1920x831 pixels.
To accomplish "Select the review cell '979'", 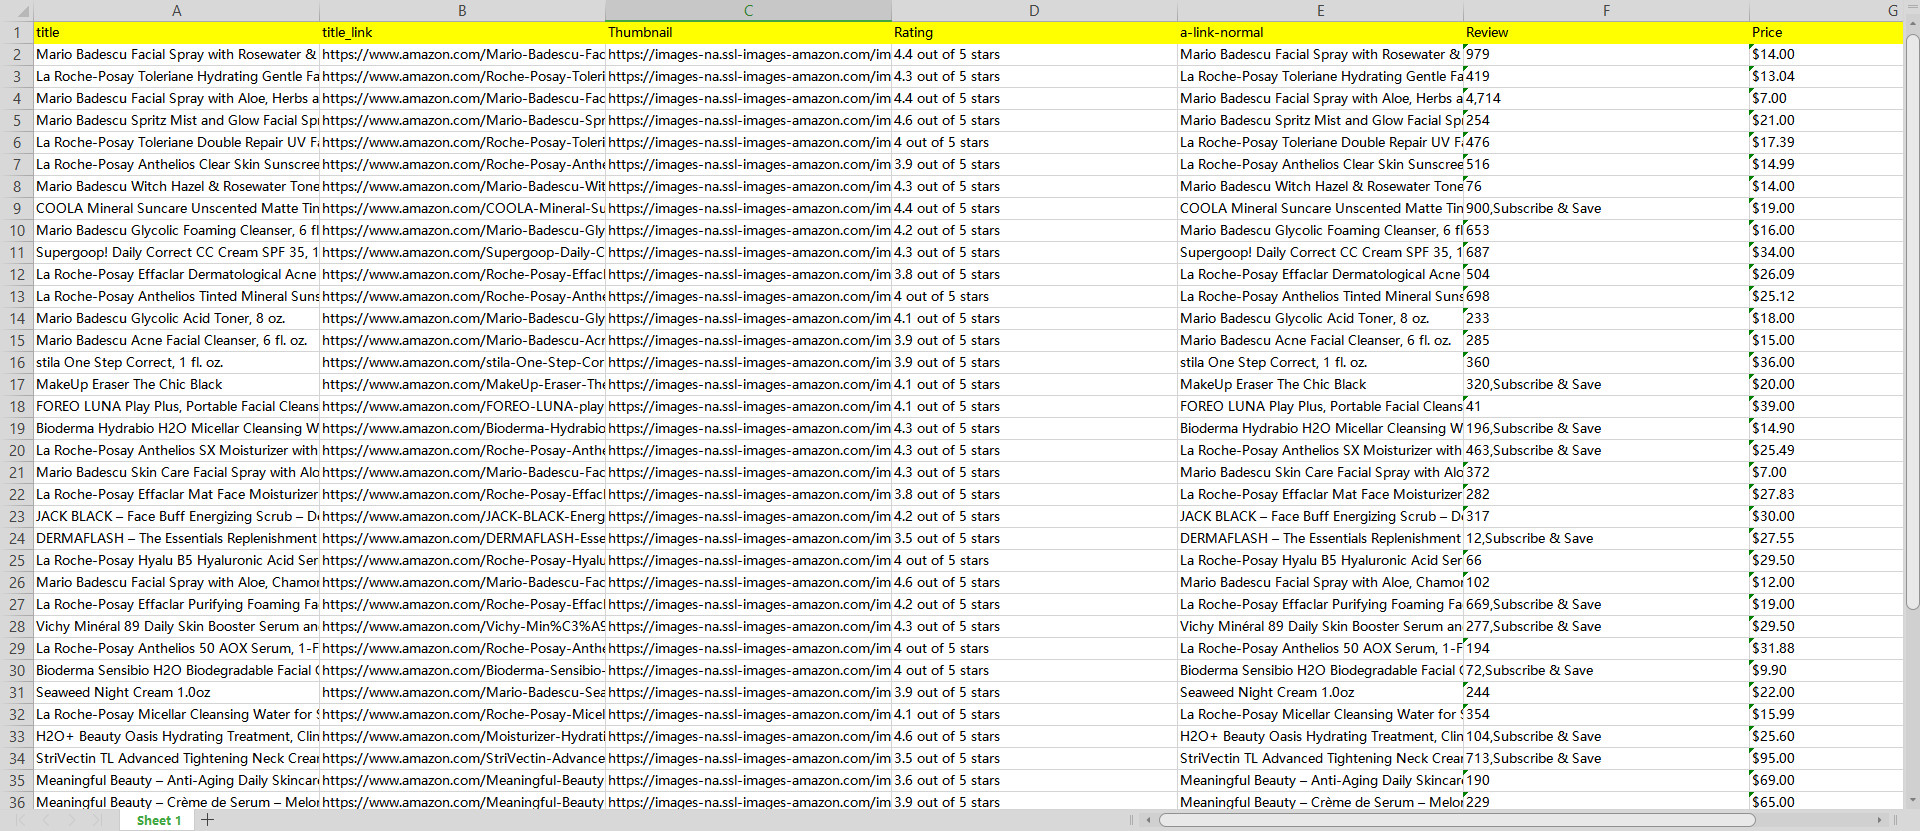I will pyautogui.click(x=1606, y=54).
